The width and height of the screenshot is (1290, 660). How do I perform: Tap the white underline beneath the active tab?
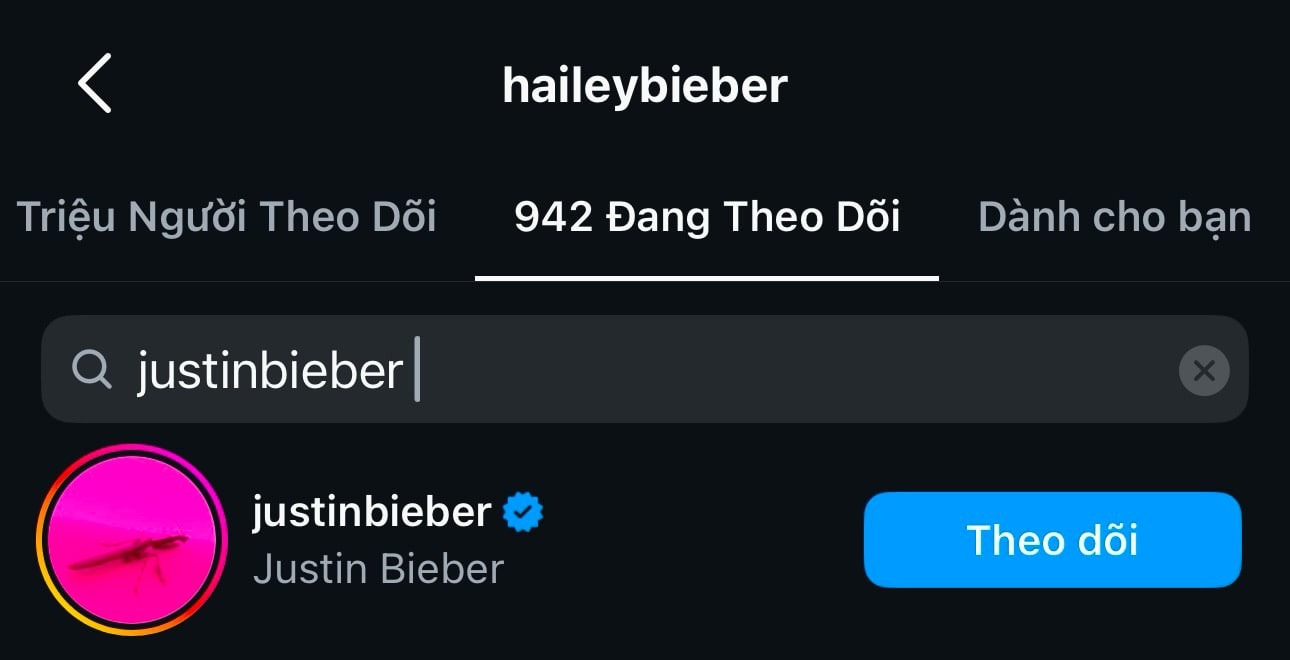click(x=707, y=278)
